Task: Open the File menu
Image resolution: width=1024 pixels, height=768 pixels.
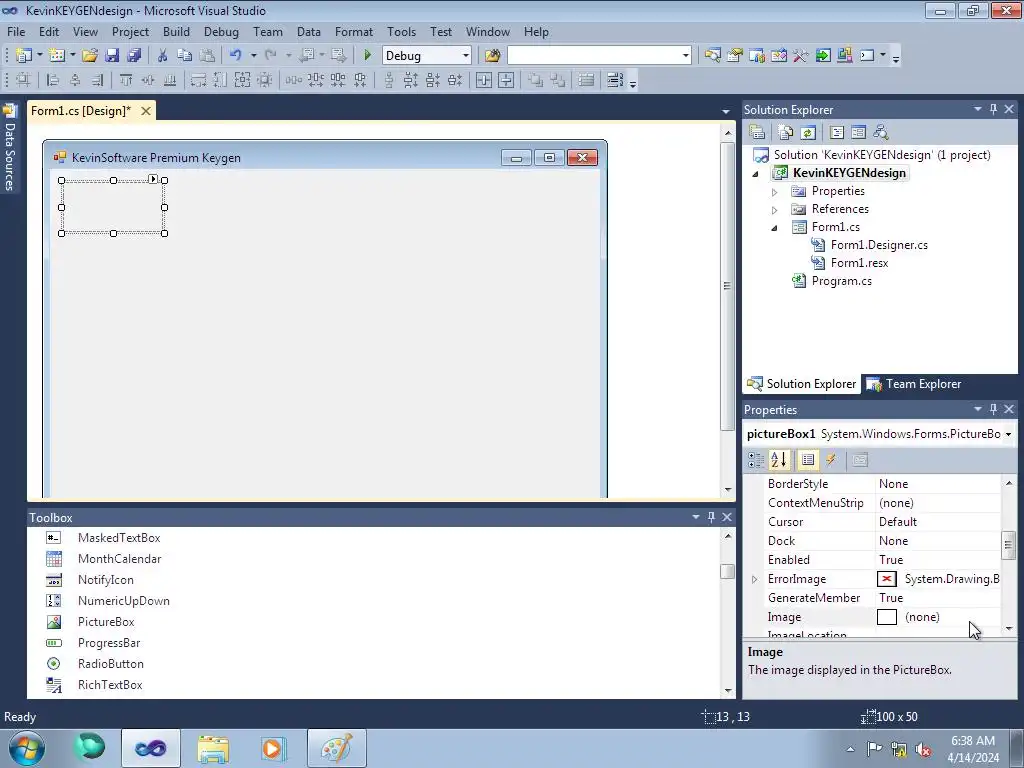Action: point(16,31)
